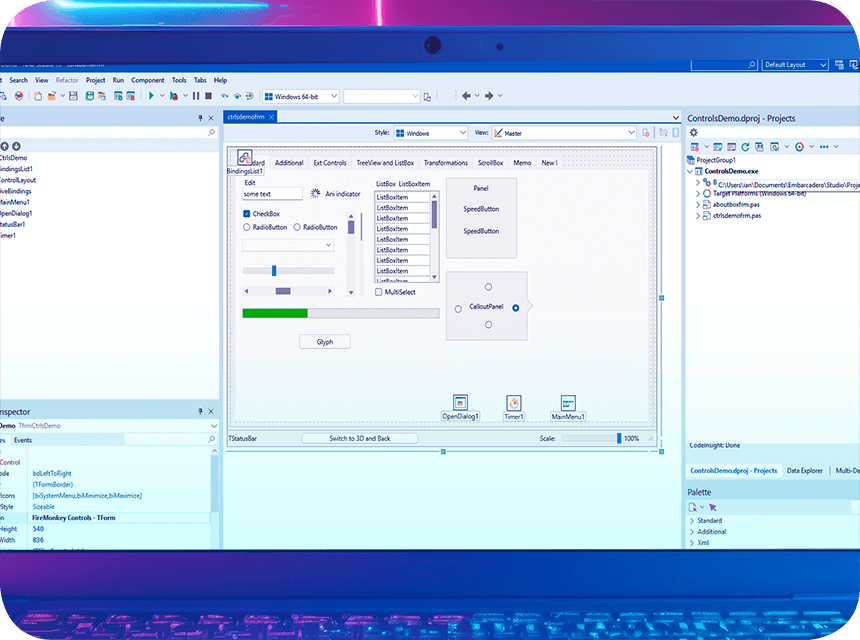Switch to the Ext Controls tab
This screenshot has width=860, height=640.
tap(330, 163)
